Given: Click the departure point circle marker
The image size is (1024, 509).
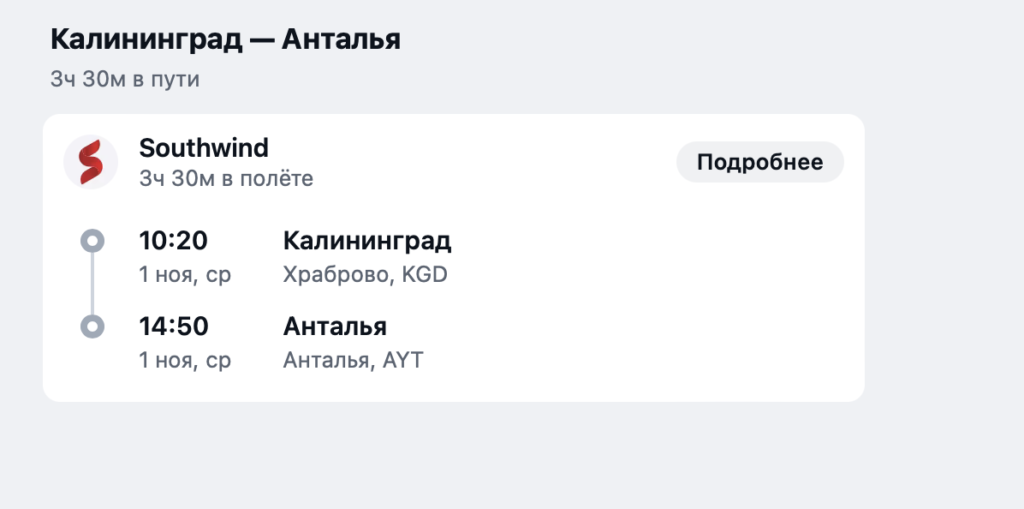Looking at the screenshot, I should coord(92,241).
